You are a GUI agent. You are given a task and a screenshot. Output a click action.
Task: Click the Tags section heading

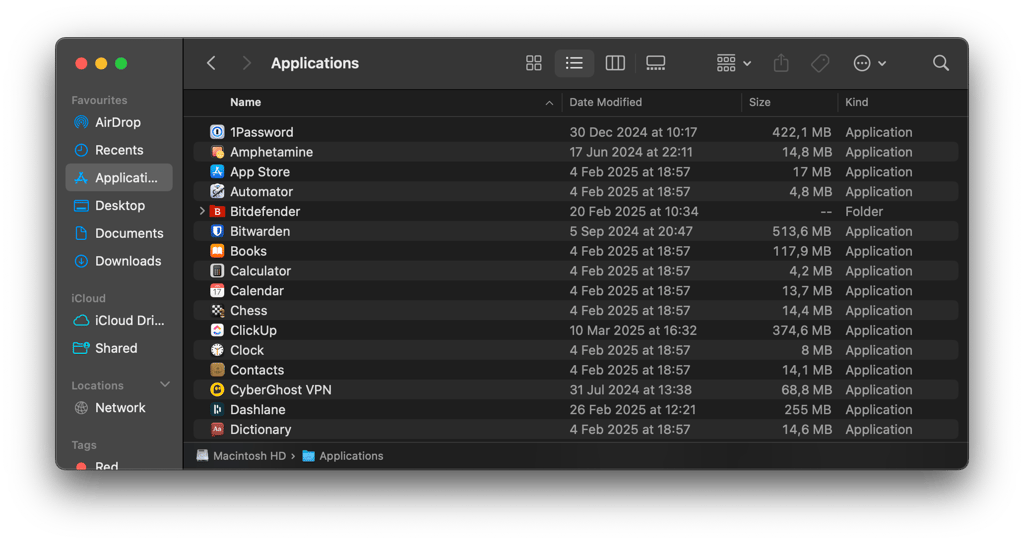[x=84, y=445]
